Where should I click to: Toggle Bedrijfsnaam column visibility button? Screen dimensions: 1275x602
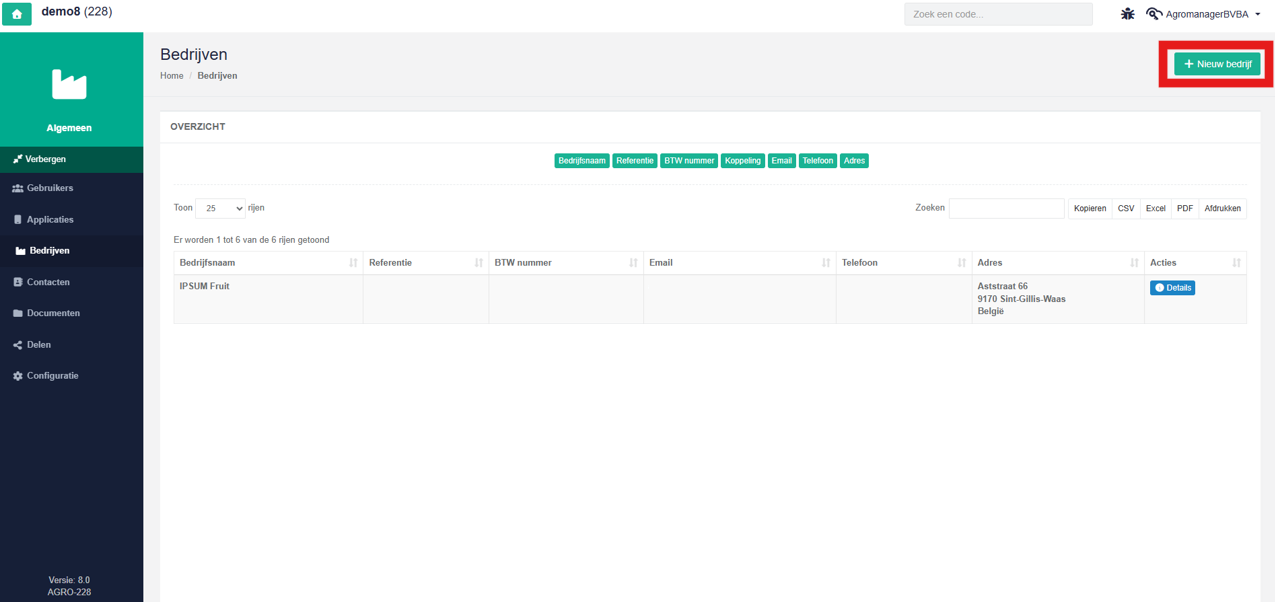582,161
